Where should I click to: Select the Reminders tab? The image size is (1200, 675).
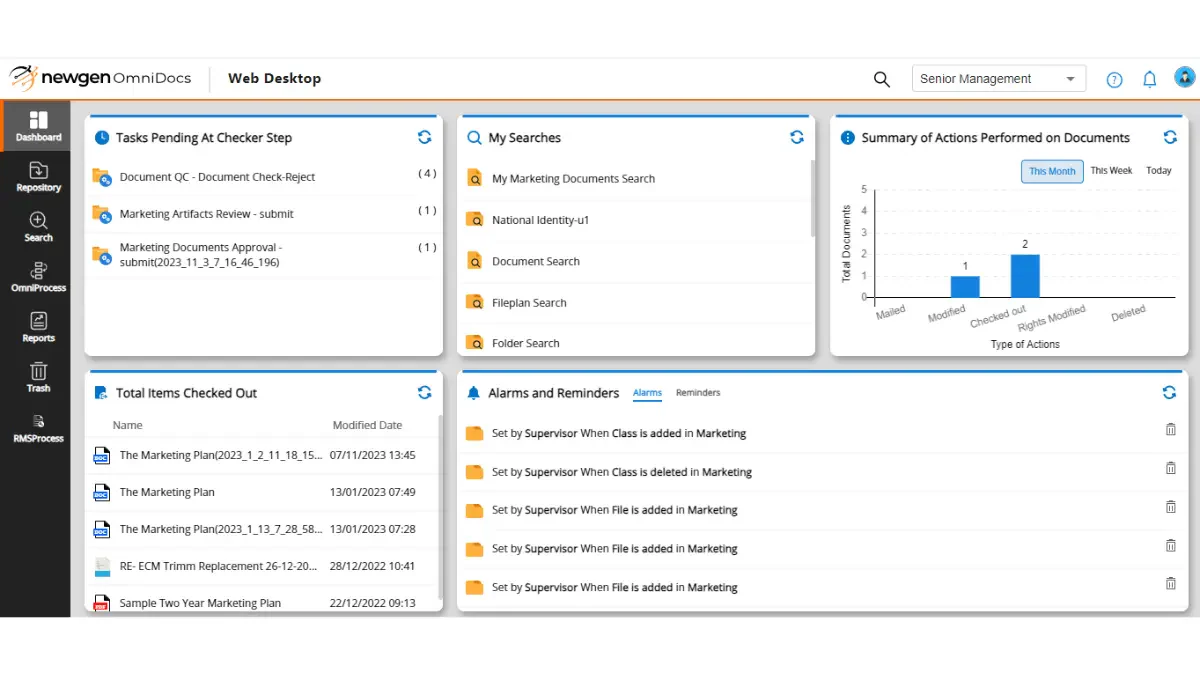coord(698,393)
